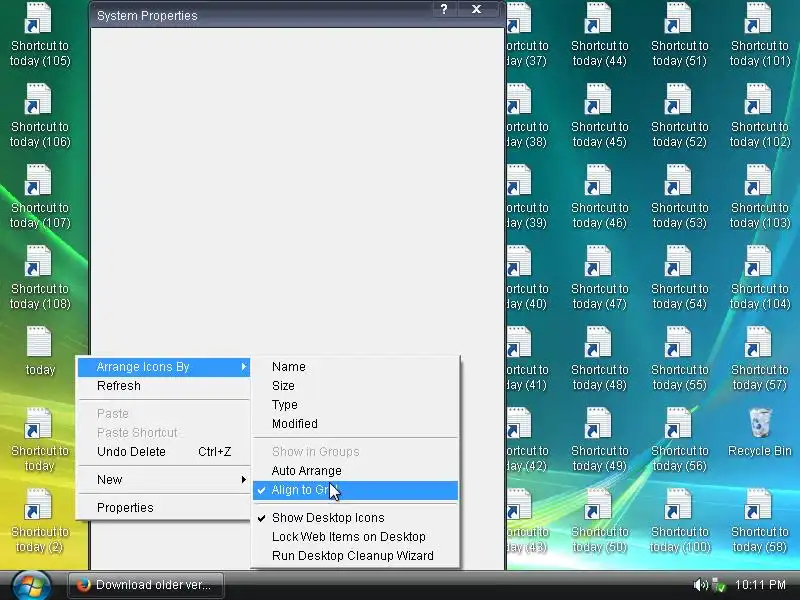The image size is (800, 600).
Task: Close the System Properties window
Action: [477, 9]
